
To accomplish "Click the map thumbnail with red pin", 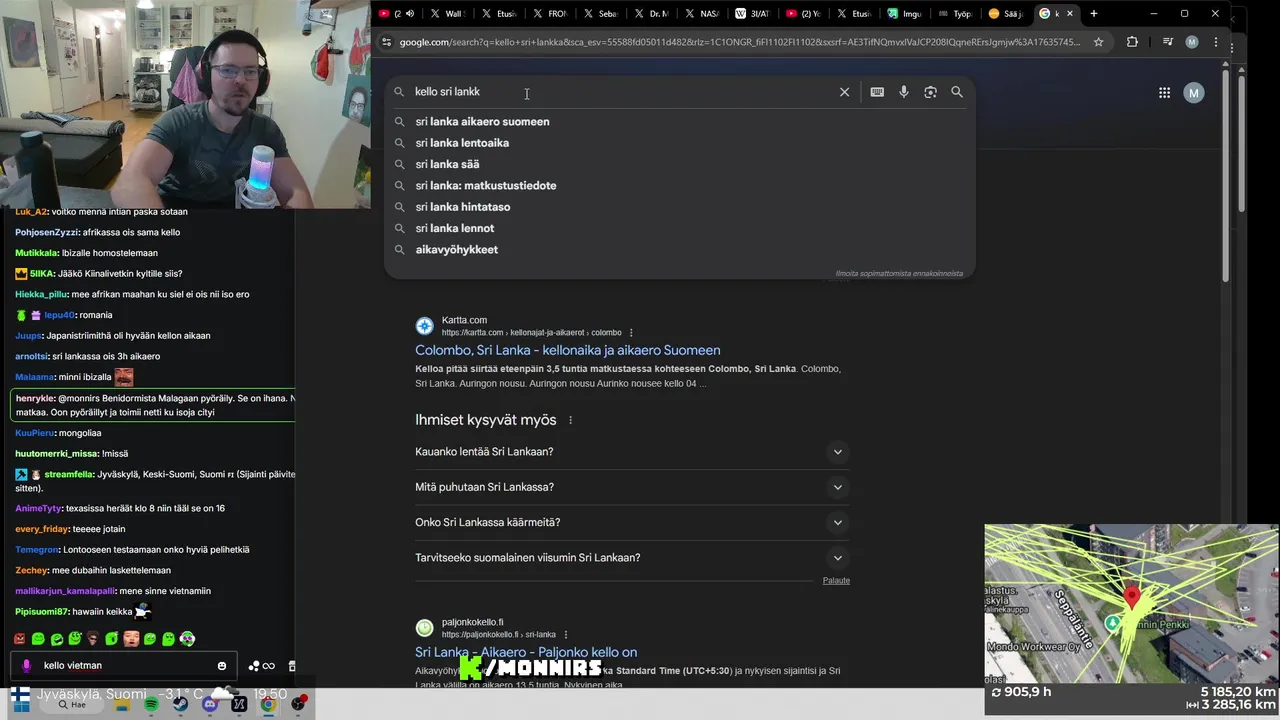I will [1131, 604].
